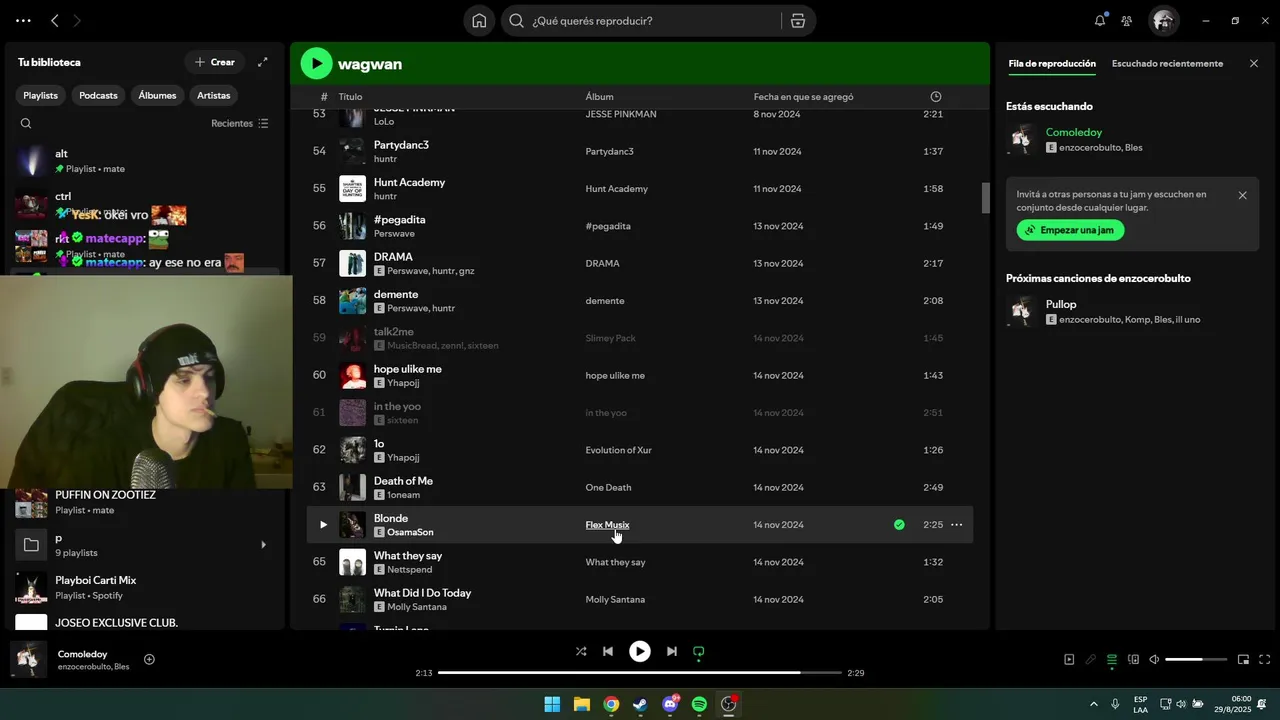The image size is (1280, 720).
Task: Click Empezar una jam button
Action: coord(1070,230)
